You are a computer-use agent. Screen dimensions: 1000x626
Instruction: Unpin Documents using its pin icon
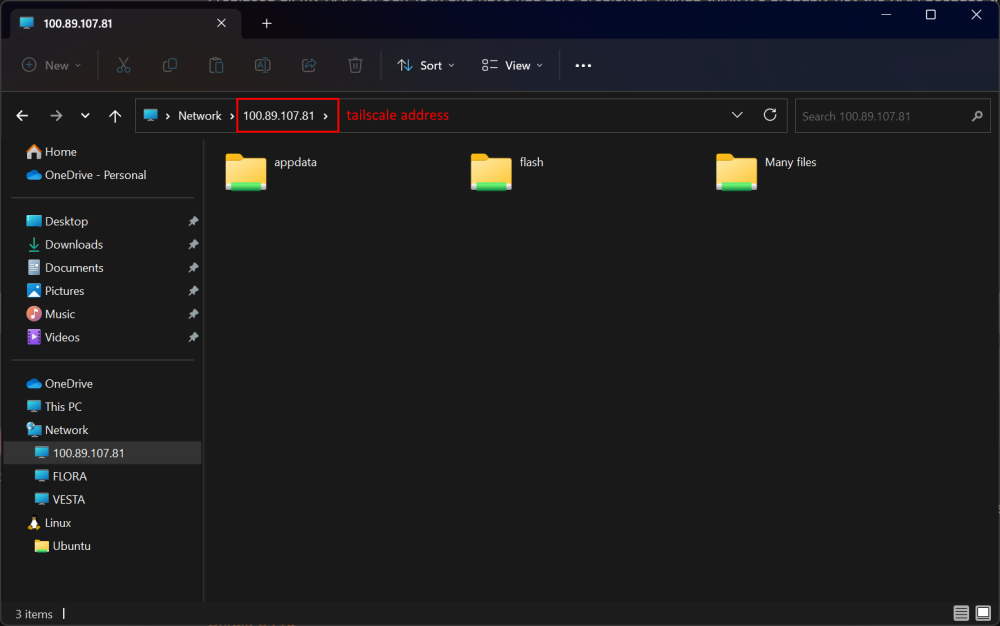pyautogui.click(x=193, y=268)
